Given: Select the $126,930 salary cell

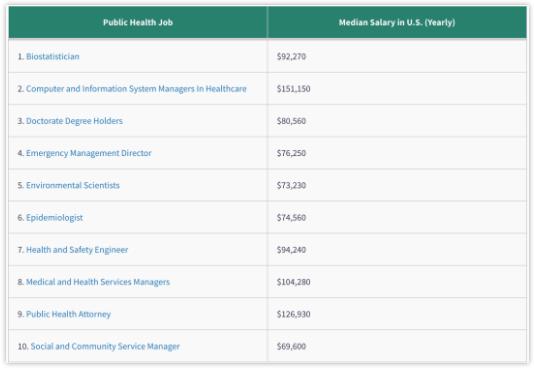Looking at the screenshot, I should point(293,314).
